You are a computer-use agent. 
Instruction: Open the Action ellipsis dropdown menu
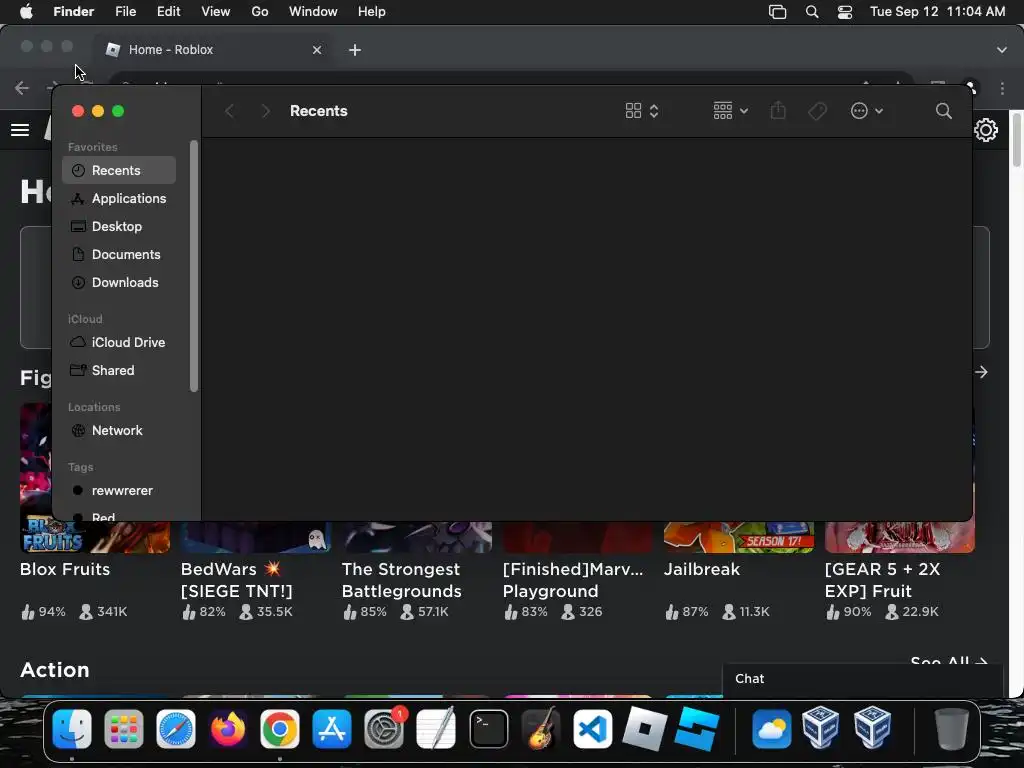click(867, 111)
